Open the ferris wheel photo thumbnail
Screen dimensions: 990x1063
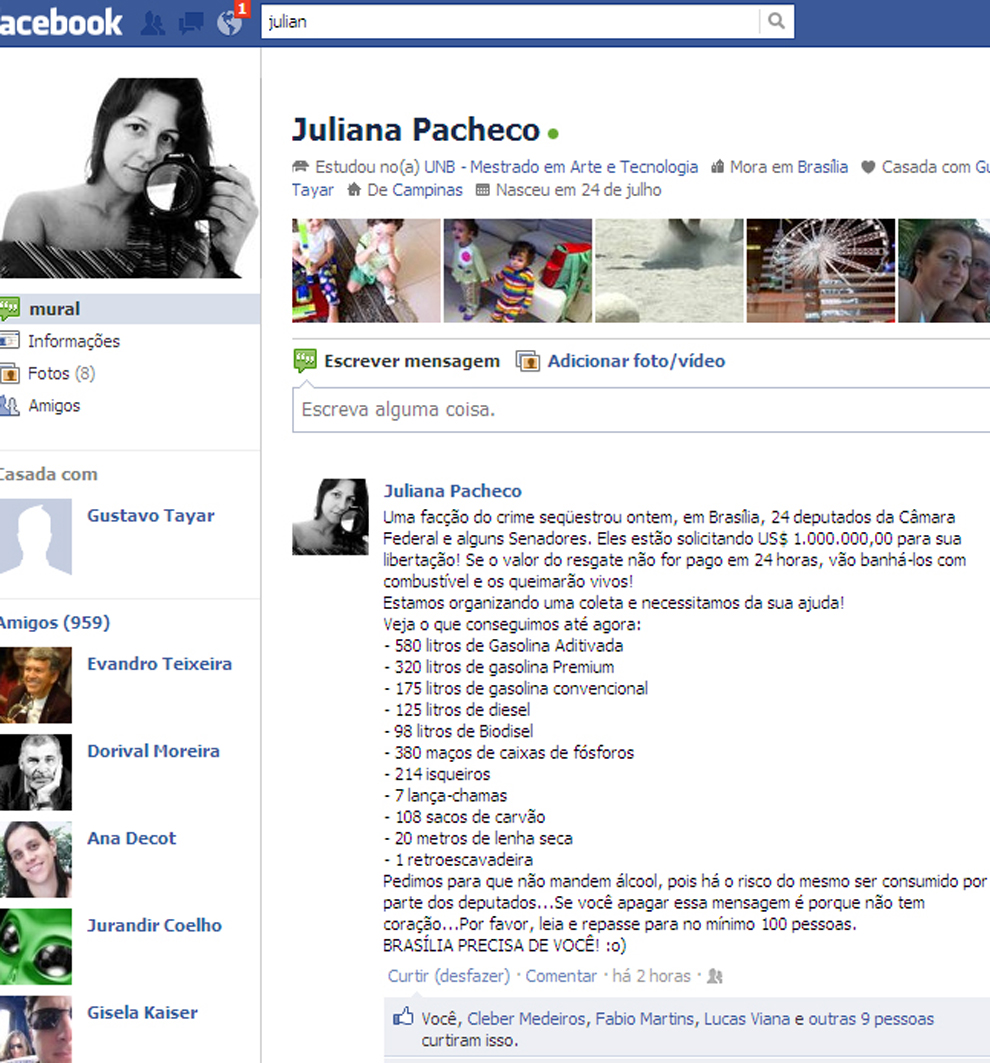pos(820,270)
